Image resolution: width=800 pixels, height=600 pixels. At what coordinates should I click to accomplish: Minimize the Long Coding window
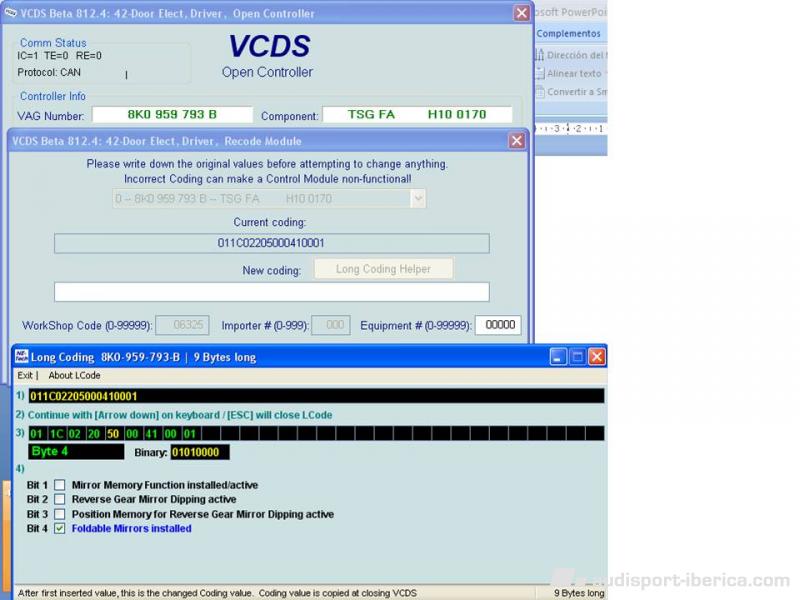click(558, 357)
